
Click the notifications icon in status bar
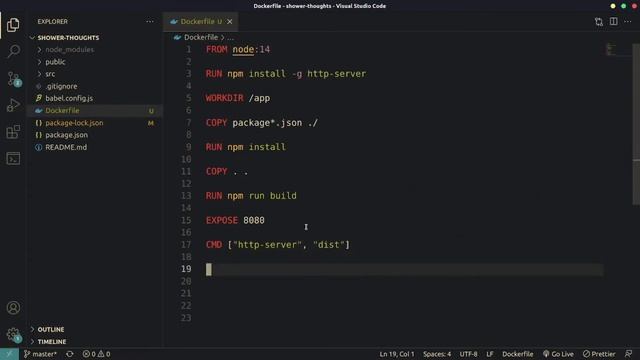(x=629, y=354)
